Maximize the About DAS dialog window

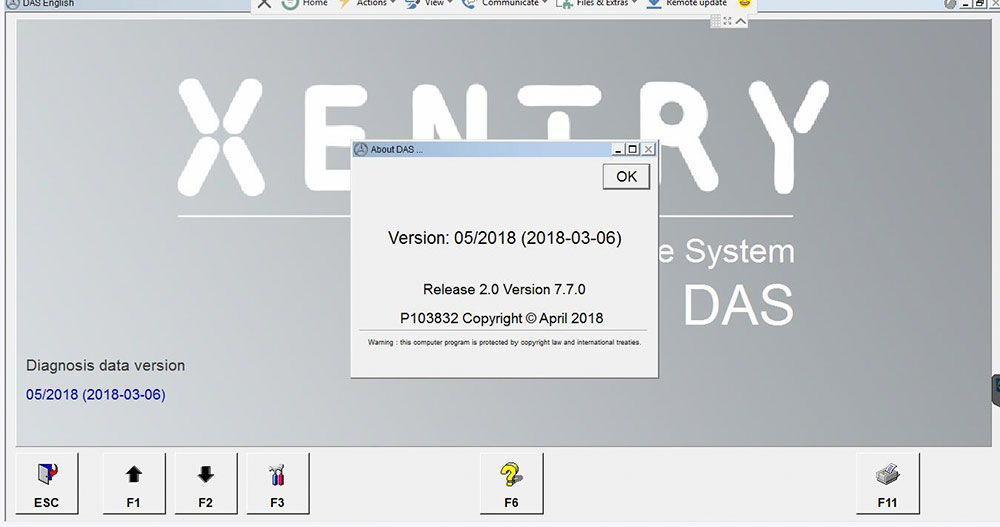(x=632, y=149)
